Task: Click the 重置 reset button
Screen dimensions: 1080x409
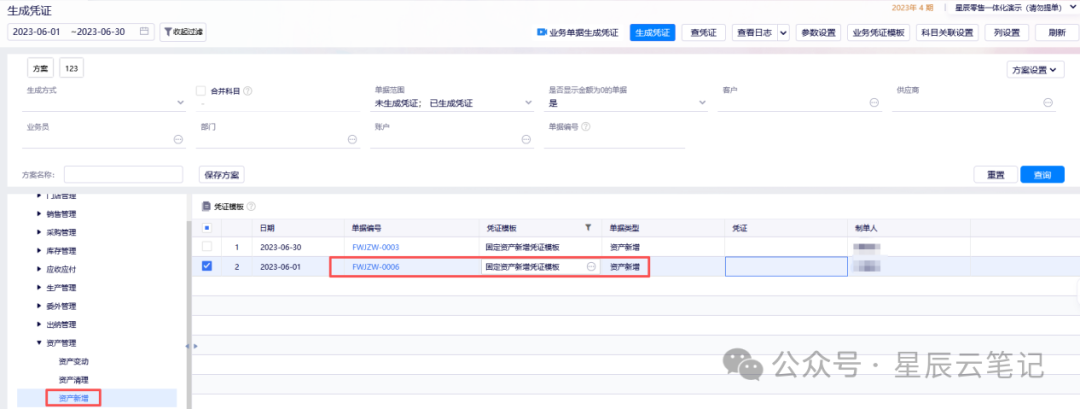Action: [x=995, y=174]
